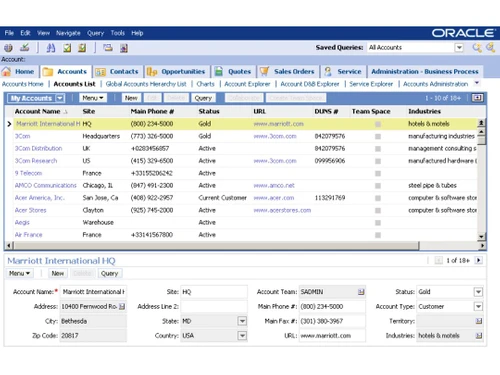Toggle Team Space checkbox for AMCO Communications
This screenshot has height=375, width=500.
(x=378, y=186)
